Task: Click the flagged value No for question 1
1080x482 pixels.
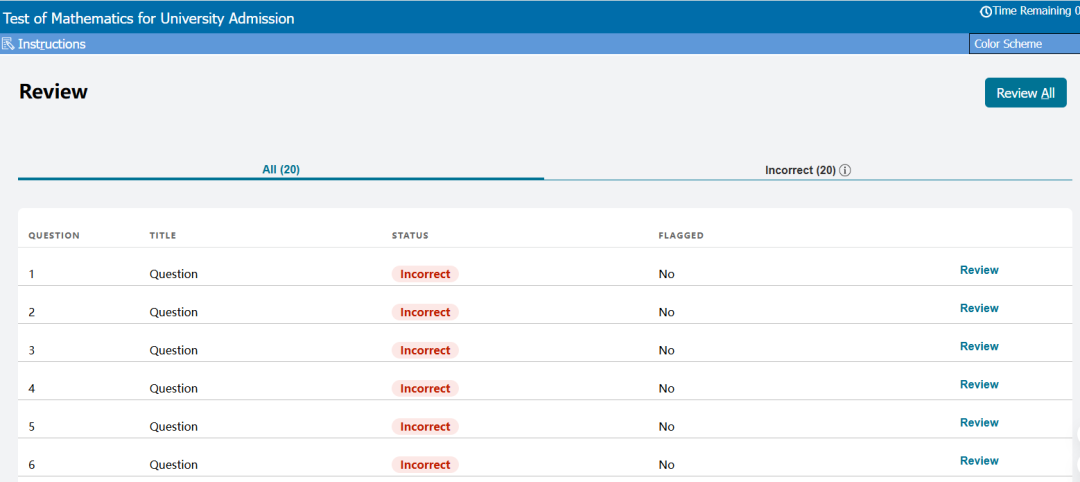Action: [x=666, y=274]
